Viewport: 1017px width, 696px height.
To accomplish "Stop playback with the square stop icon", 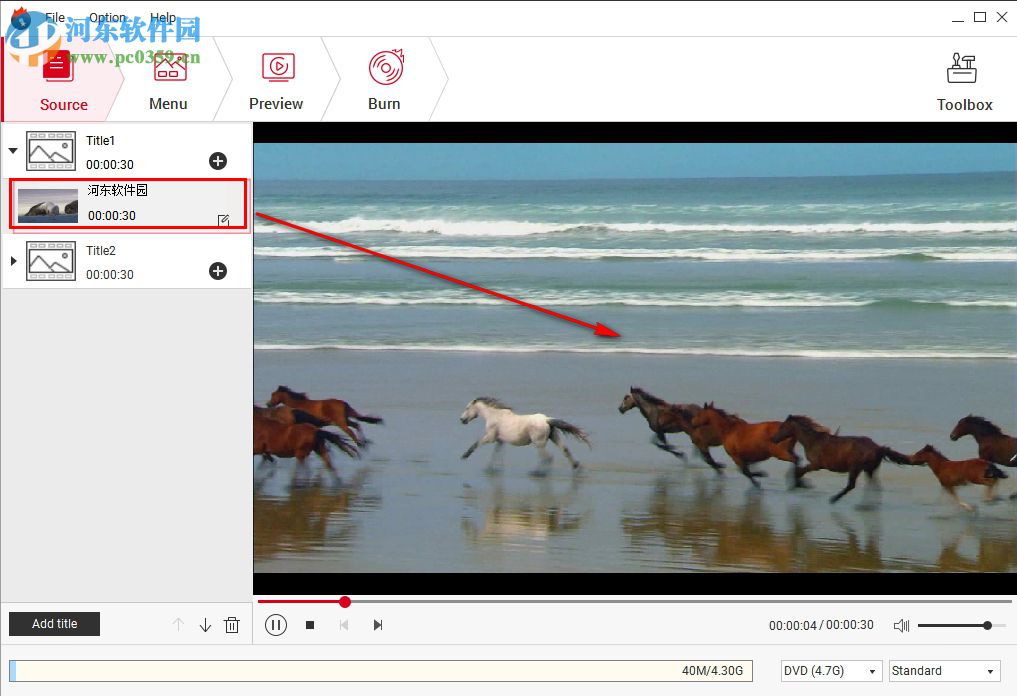I will pyautogui.click(x=310, y=624).
